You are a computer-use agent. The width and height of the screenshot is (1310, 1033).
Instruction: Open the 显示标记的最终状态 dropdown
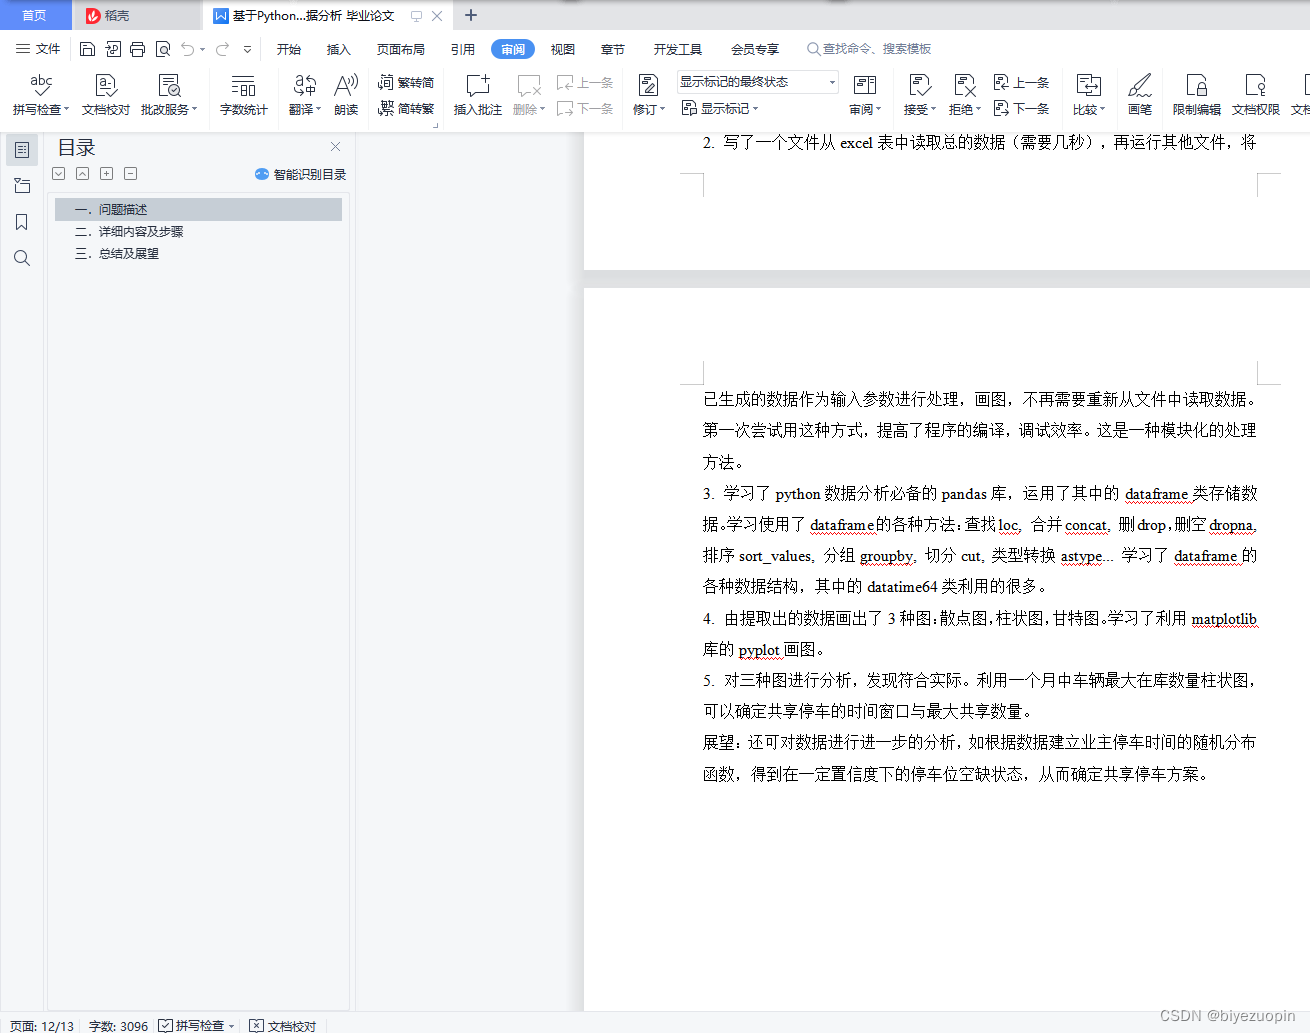pos(755,81)
